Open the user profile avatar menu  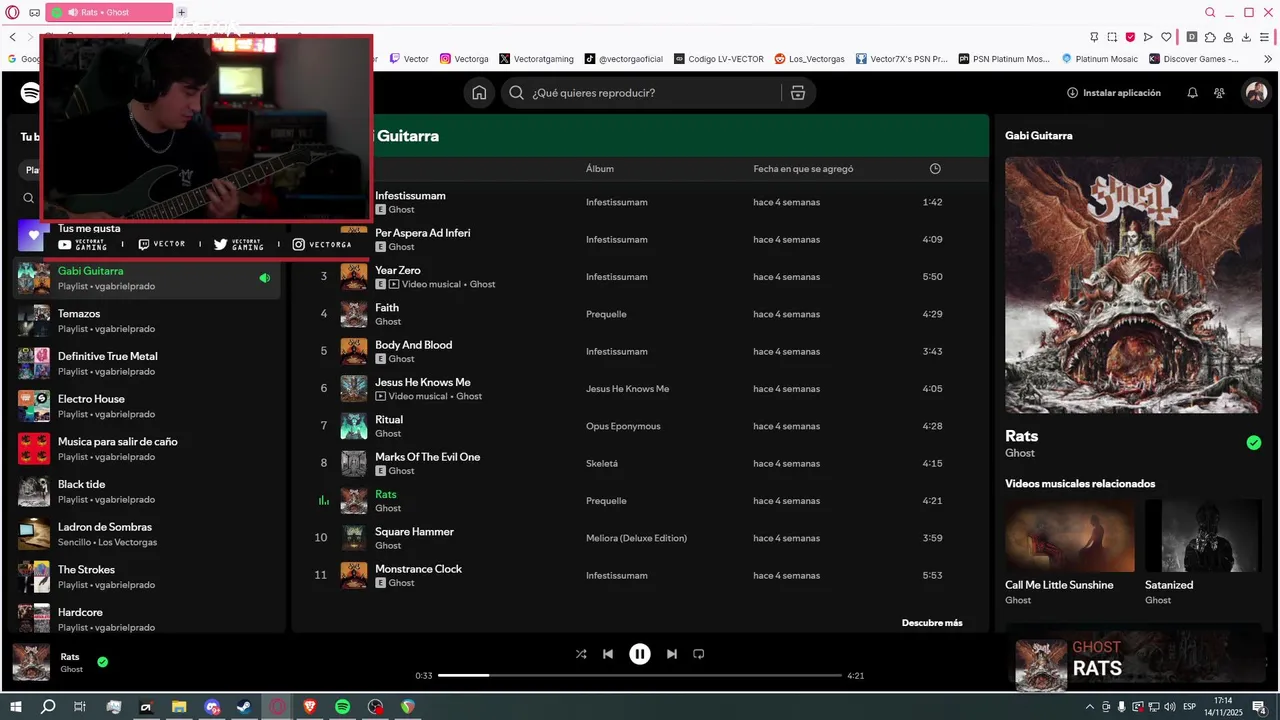point(1256,93)
